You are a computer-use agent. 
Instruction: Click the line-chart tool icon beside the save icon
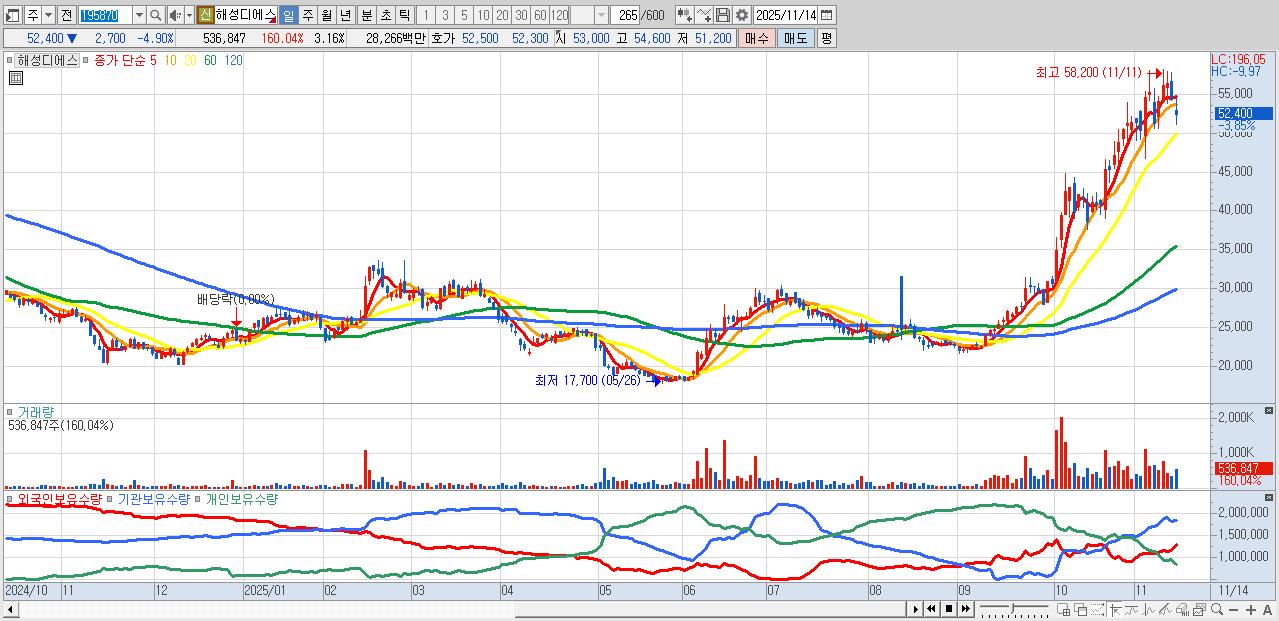click(705, 15)
